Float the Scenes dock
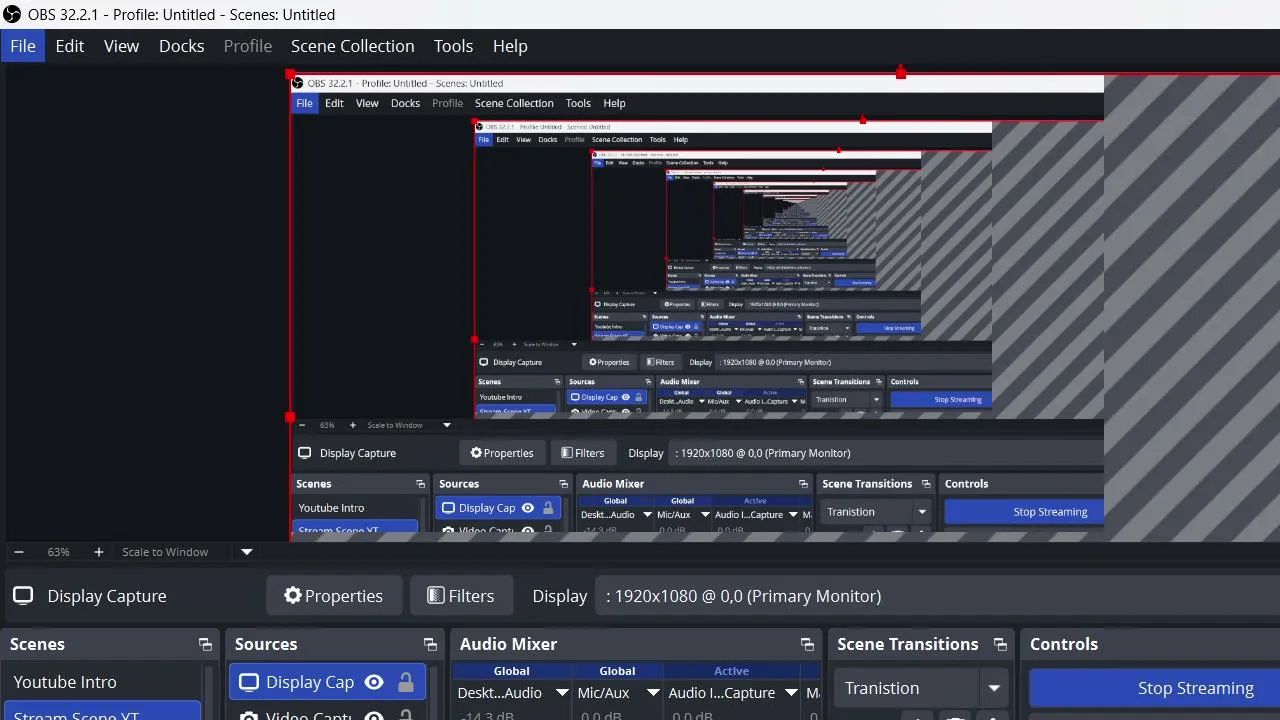 coord(205,644)
